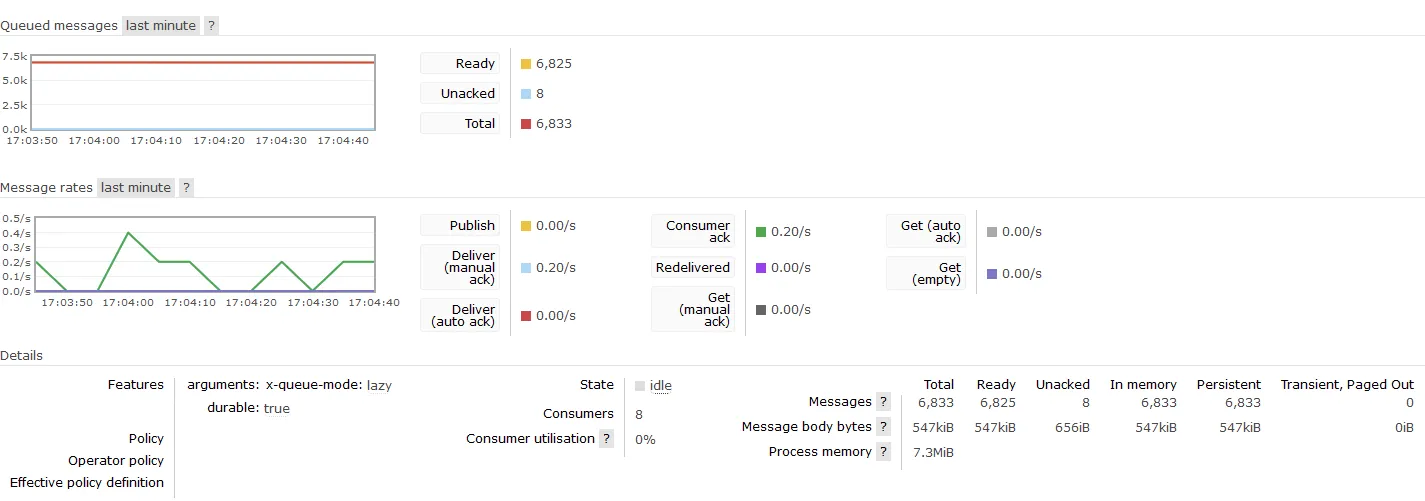
Task: Click the 'idle' state text
Action: (660, 386)
